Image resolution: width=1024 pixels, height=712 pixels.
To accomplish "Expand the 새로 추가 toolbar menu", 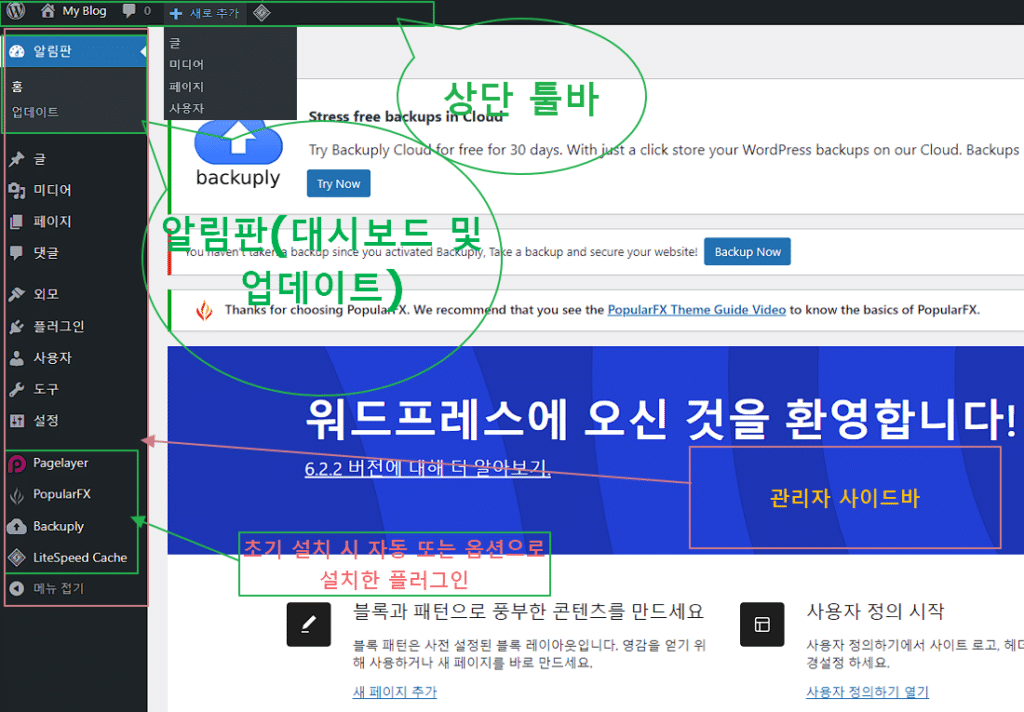I will 205,13.
